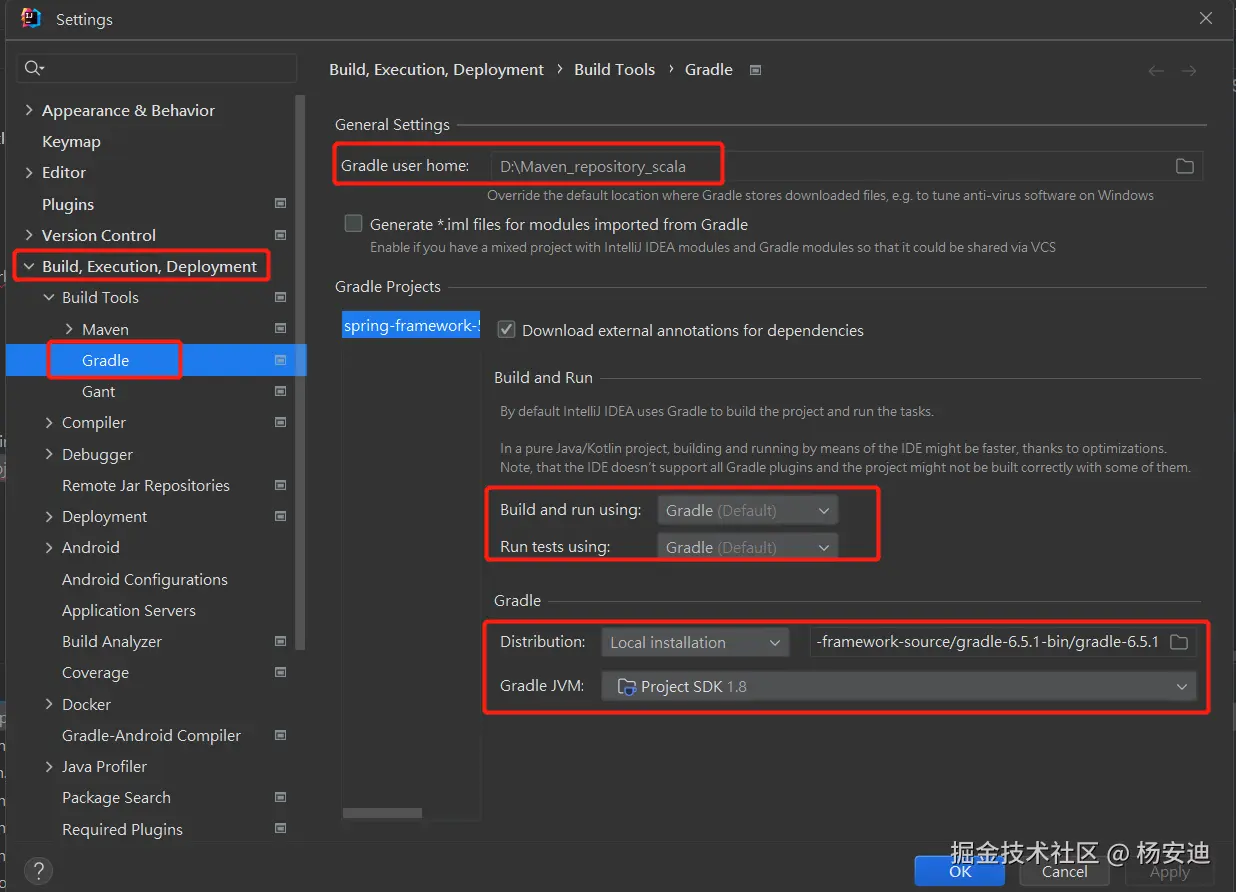
Task: Navigate forward with the right arrow
Action: pyautogui.click(x=1189, y=70)
